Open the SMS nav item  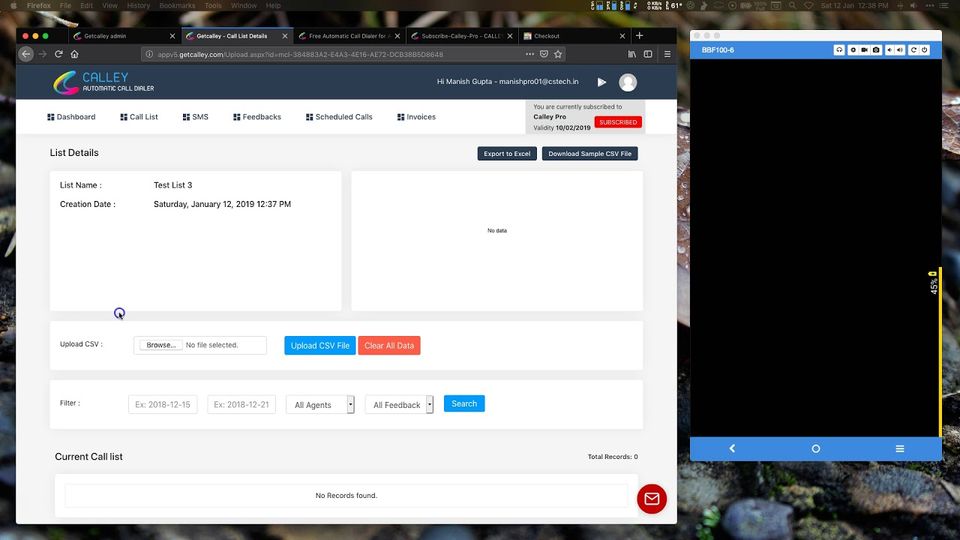point(195,117)
